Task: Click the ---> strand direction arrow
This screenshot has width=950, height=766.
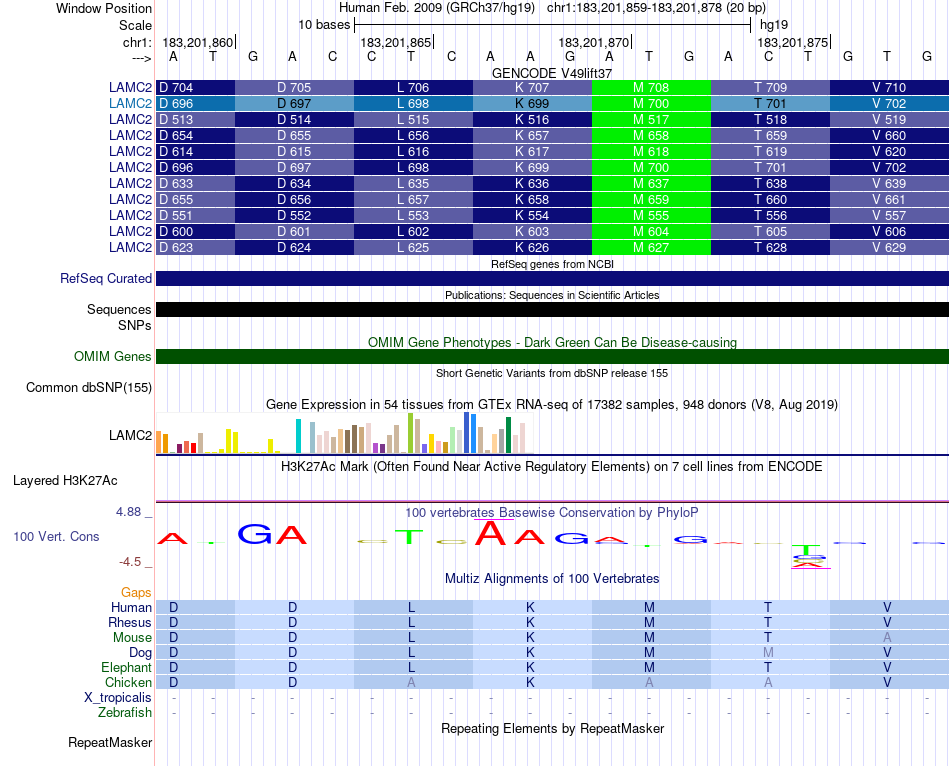Action: (x=141, y=58)
